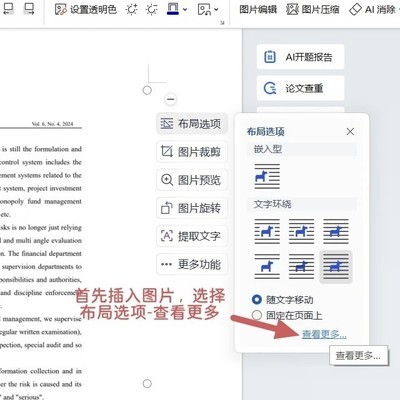This screenshot has height=400, width=400.
Task: Open 图片编辑 picture editing
Action: (x=258, y=9)
